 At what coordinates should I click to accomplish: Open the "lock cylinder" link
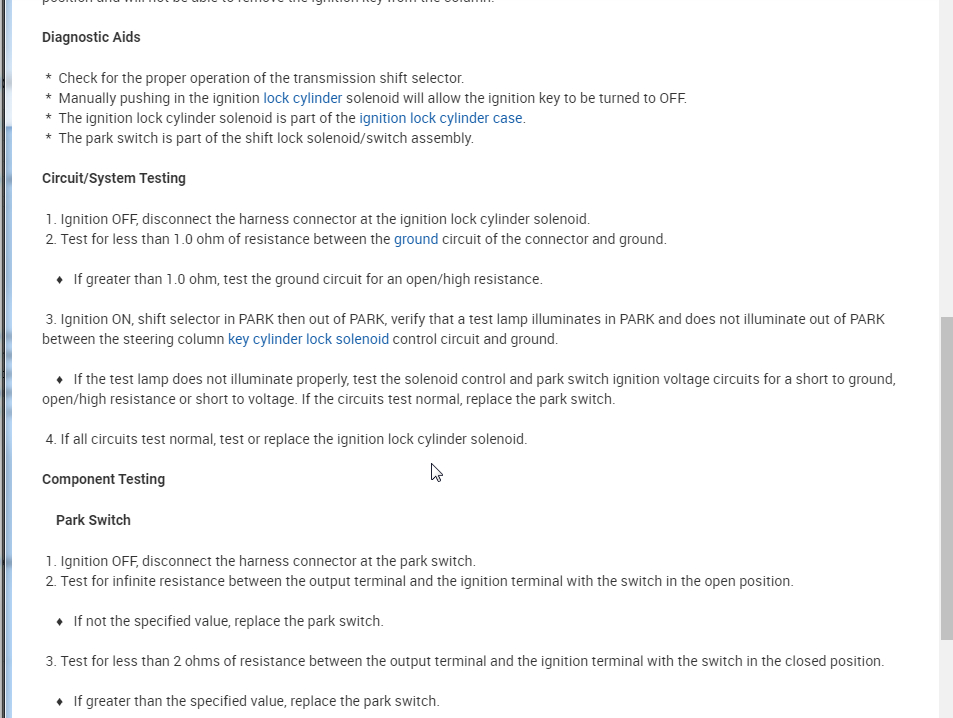(x=302, y=98)
